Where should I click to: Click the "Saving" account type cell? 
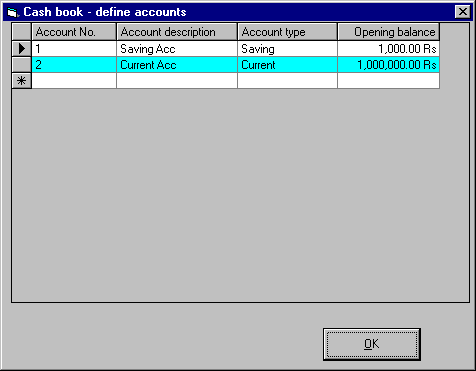pos(287,49)
